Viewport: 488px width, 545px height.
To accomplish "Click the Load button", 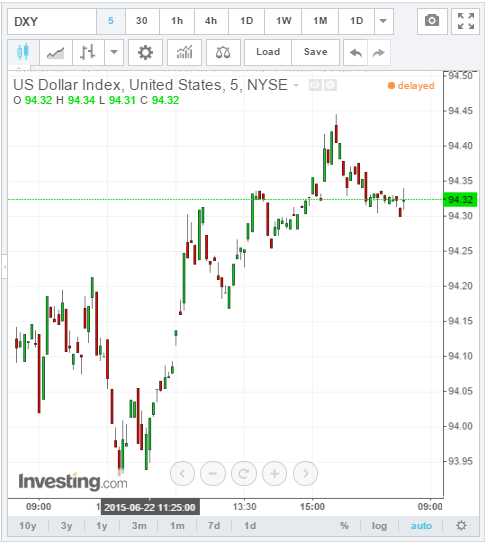I will coord(268,52).
